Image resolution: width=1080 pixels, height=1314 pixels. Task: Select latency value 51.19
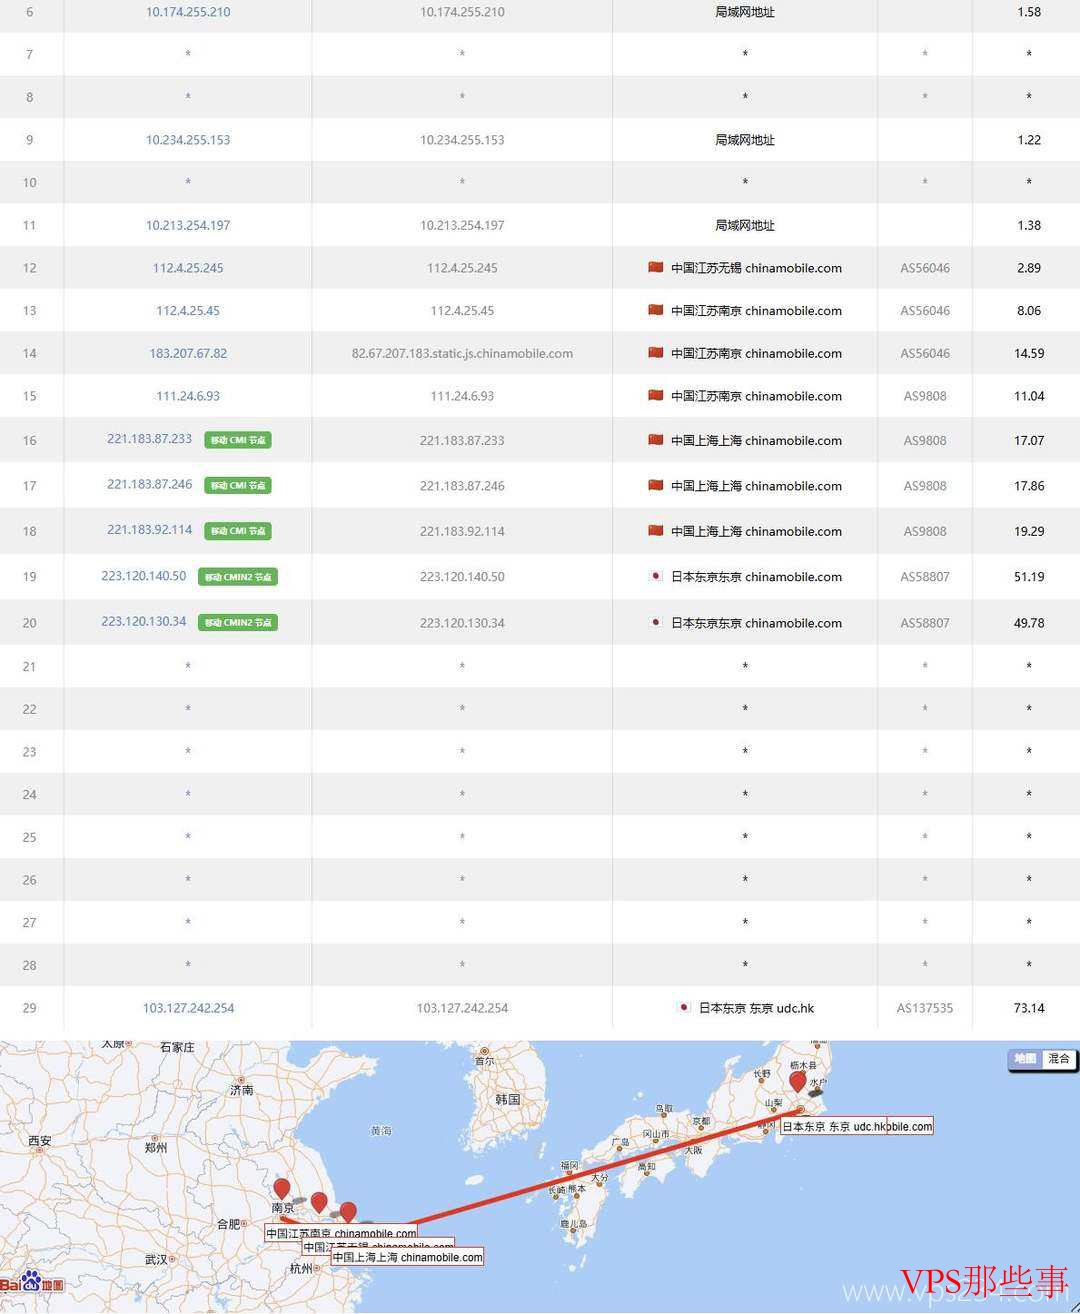click(x=1029, y=577)
